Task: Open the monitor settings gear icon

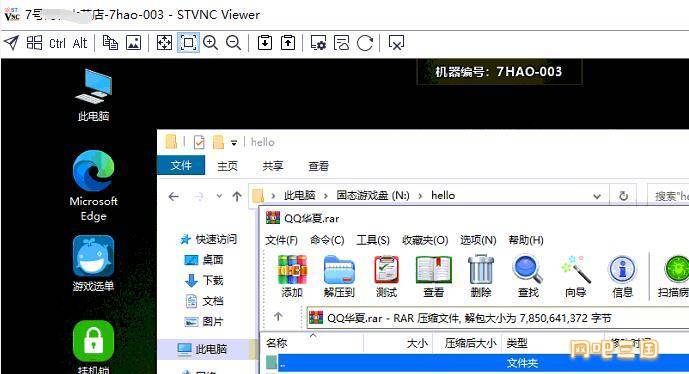Action: (318, 43)
